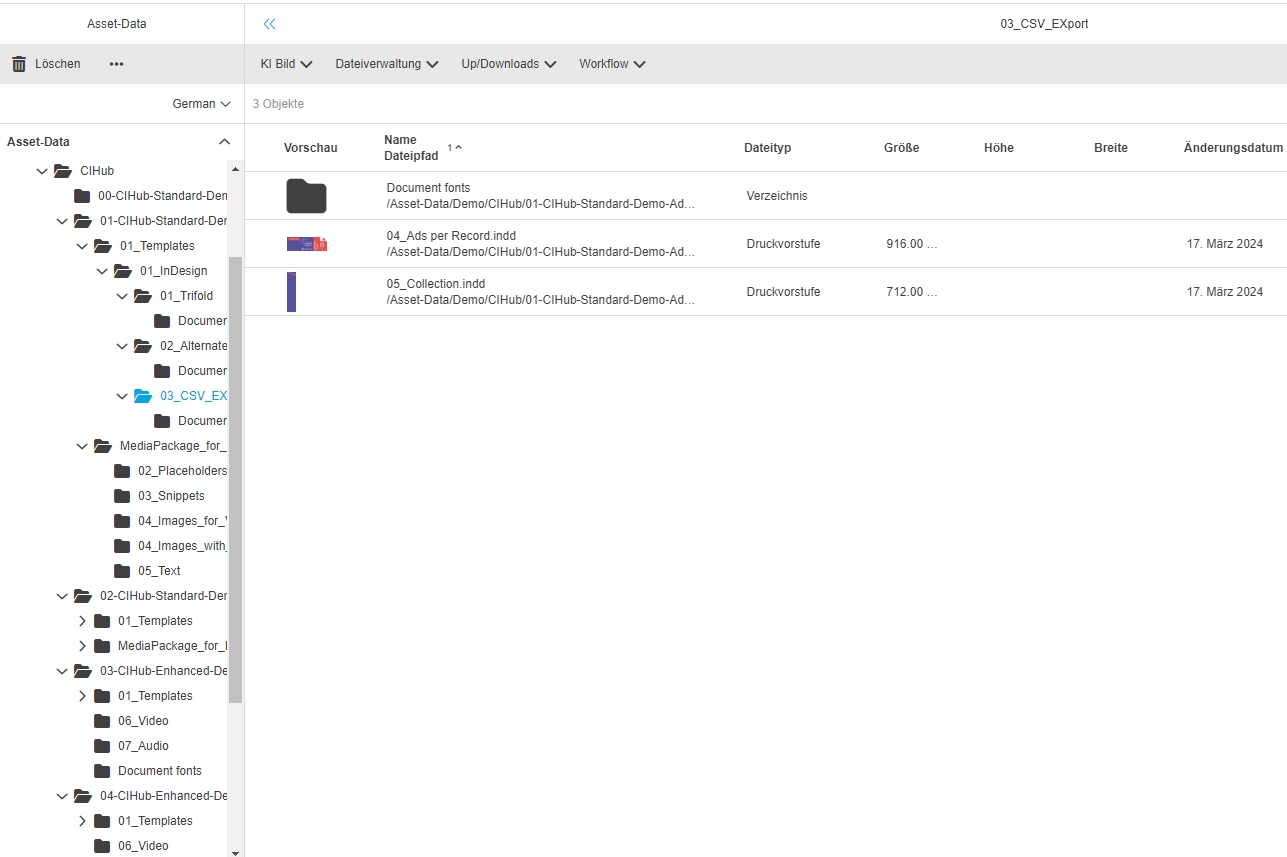Click the 03_Snippets folder icon
1287x857 pixels.
point(122,496)
